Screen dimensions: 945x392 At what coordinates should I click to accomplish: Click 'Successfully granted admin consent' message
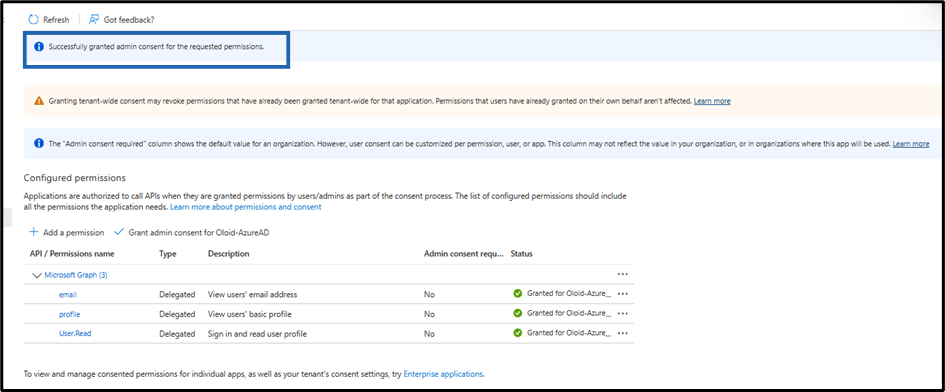click(157, 47)
